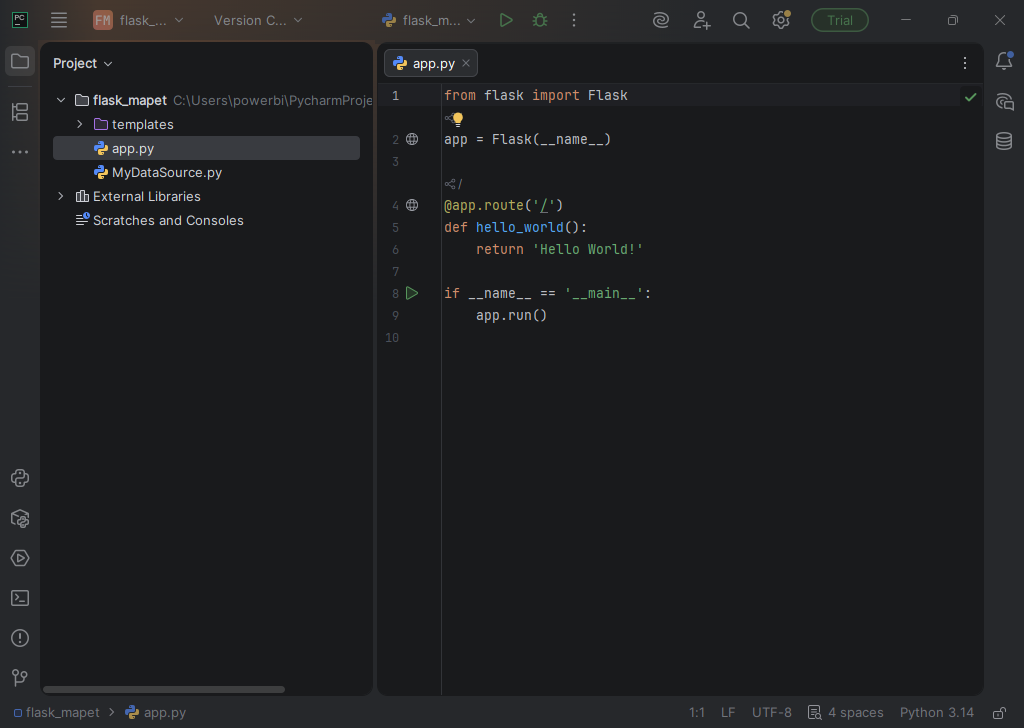The image size is (1024, 728).
Task: Open the Problems tool window
Action: [20, 638]
